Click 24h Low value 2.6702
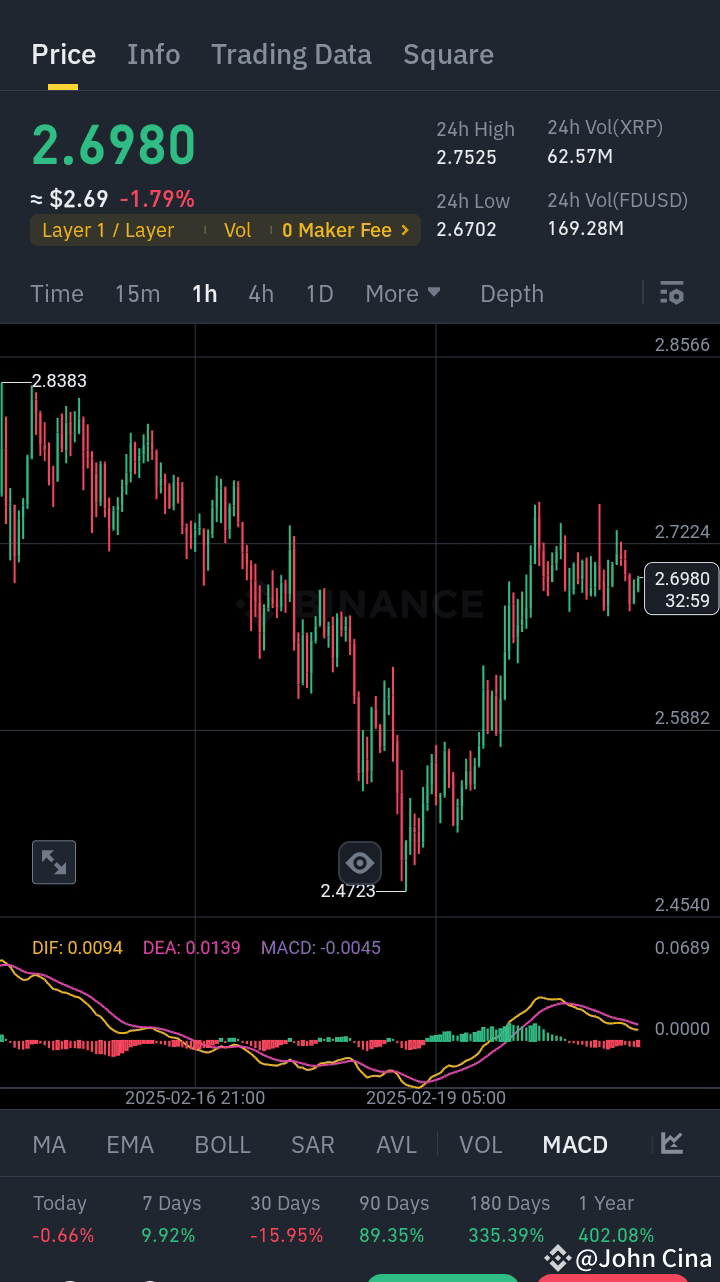The height and width of the screenshot is (1282, 720). 466,229
